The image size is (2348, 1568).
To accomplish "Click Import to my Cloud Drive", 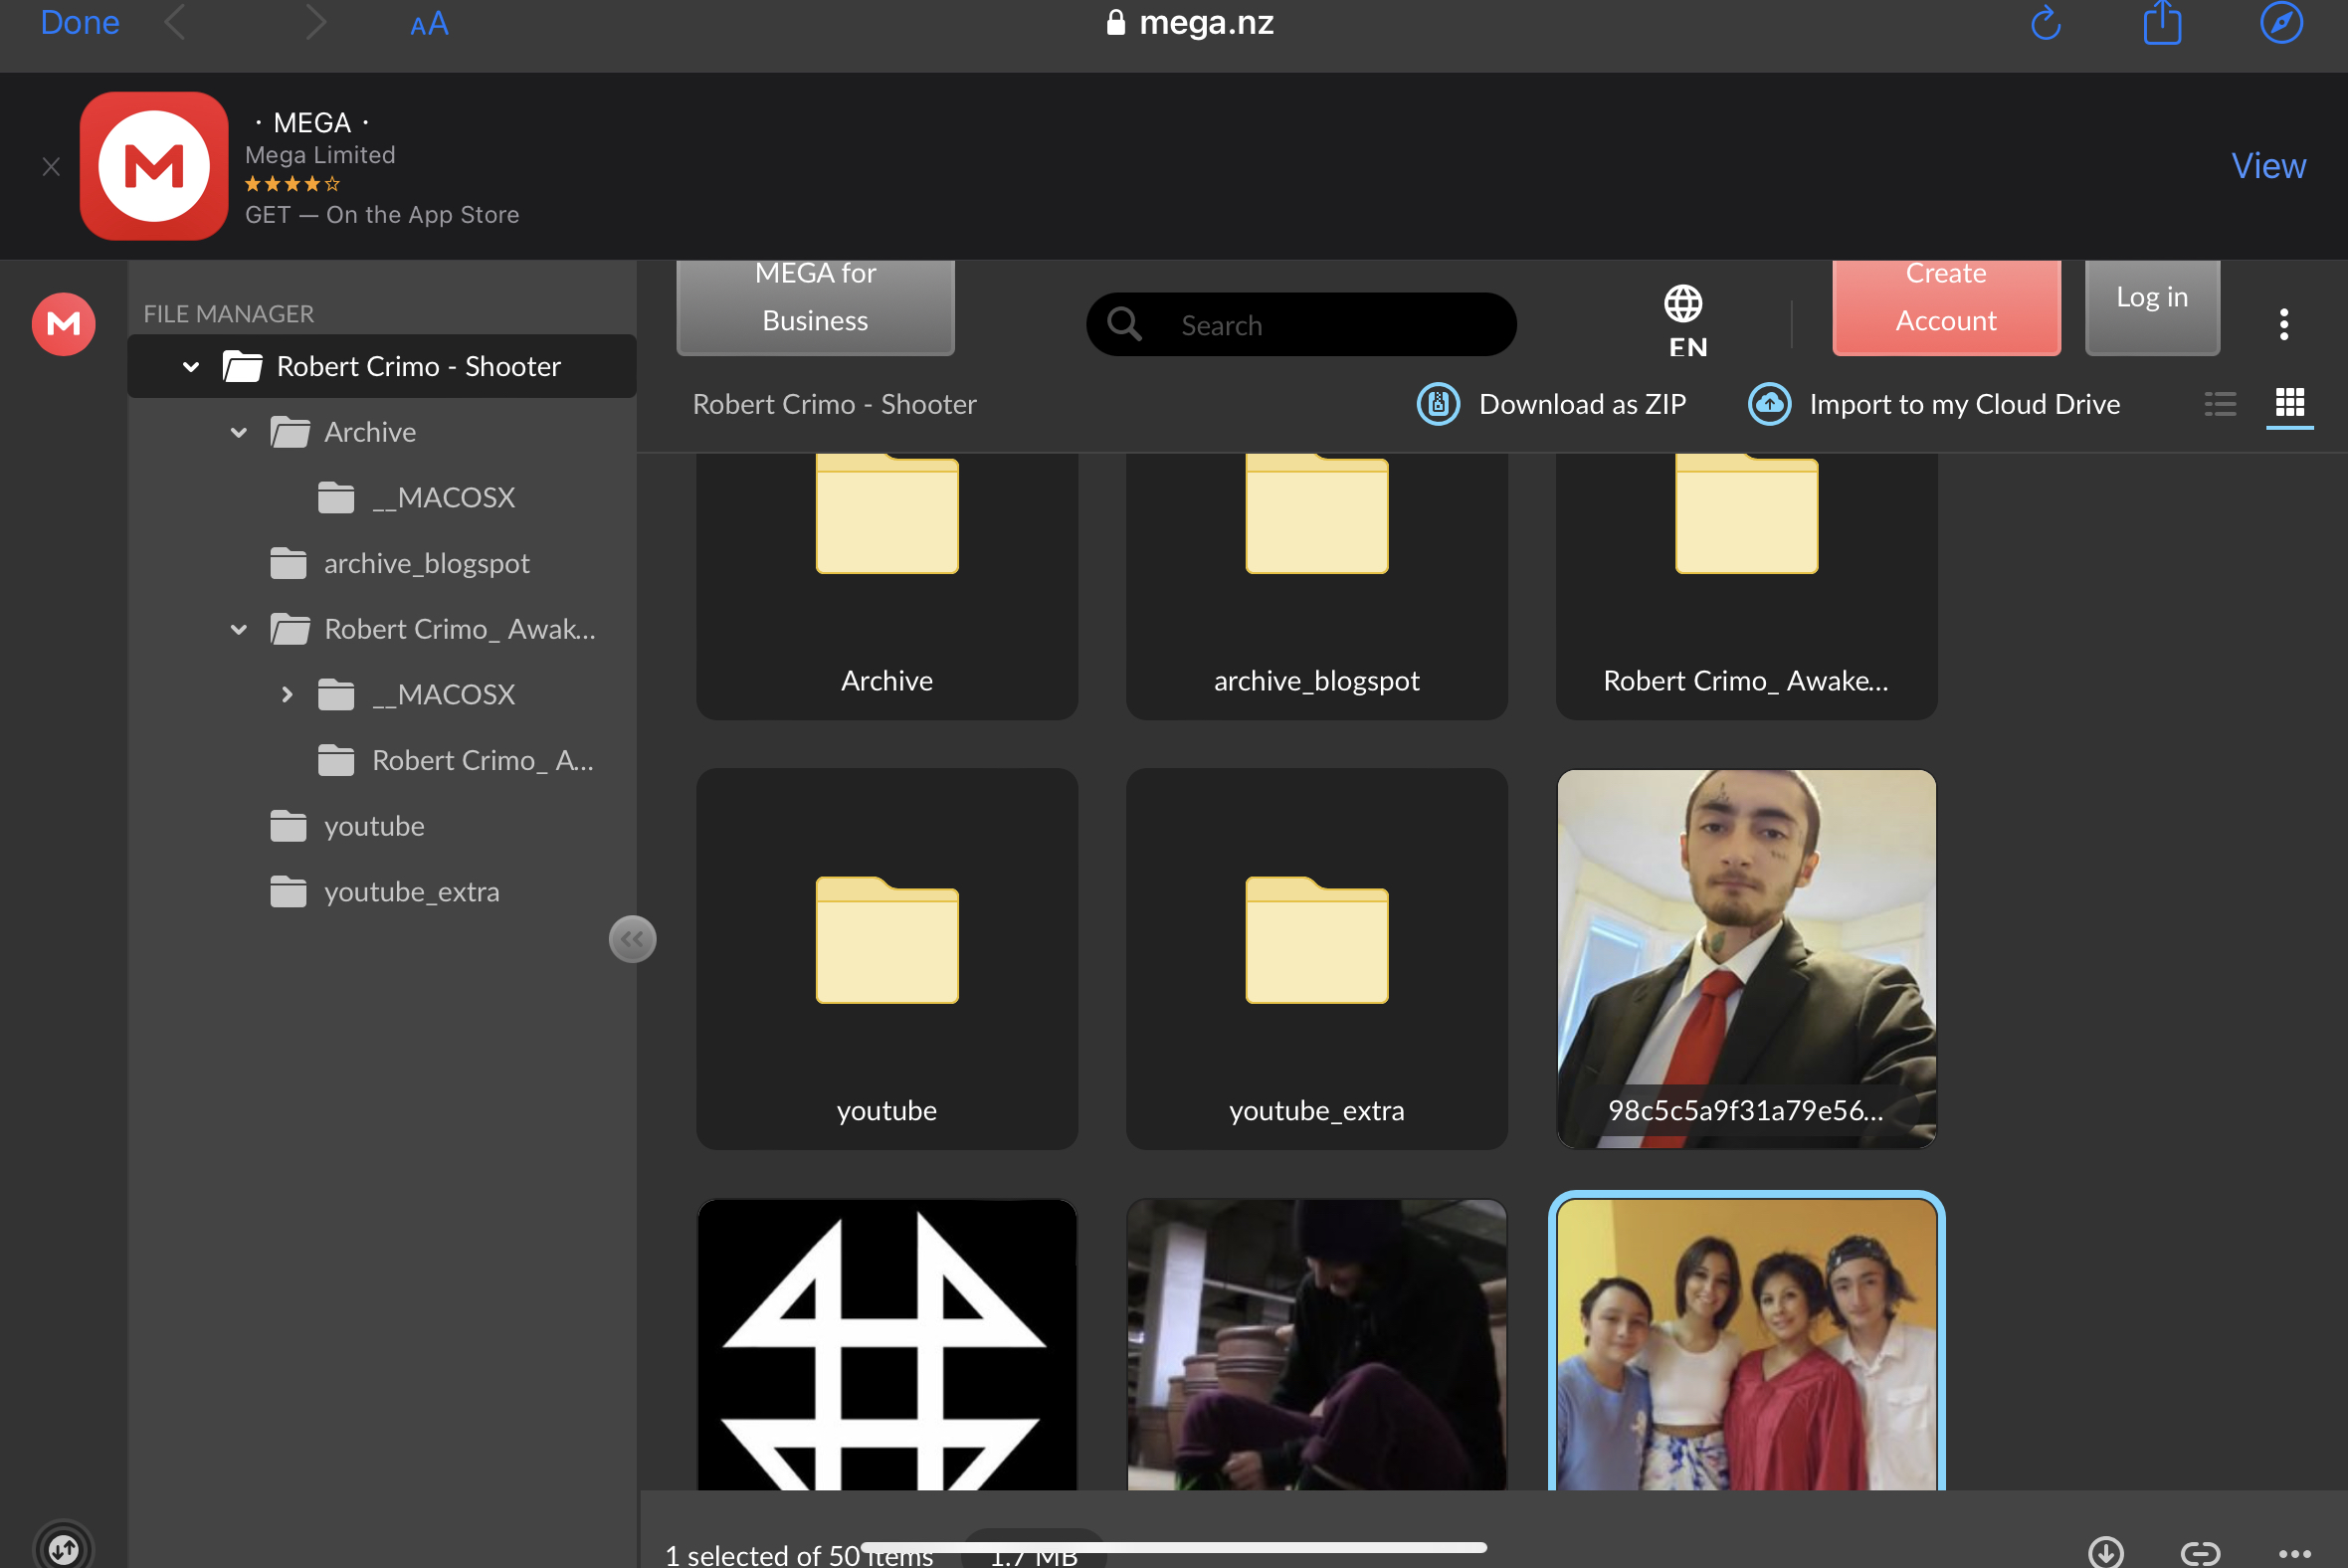I will click(1934, 404).
